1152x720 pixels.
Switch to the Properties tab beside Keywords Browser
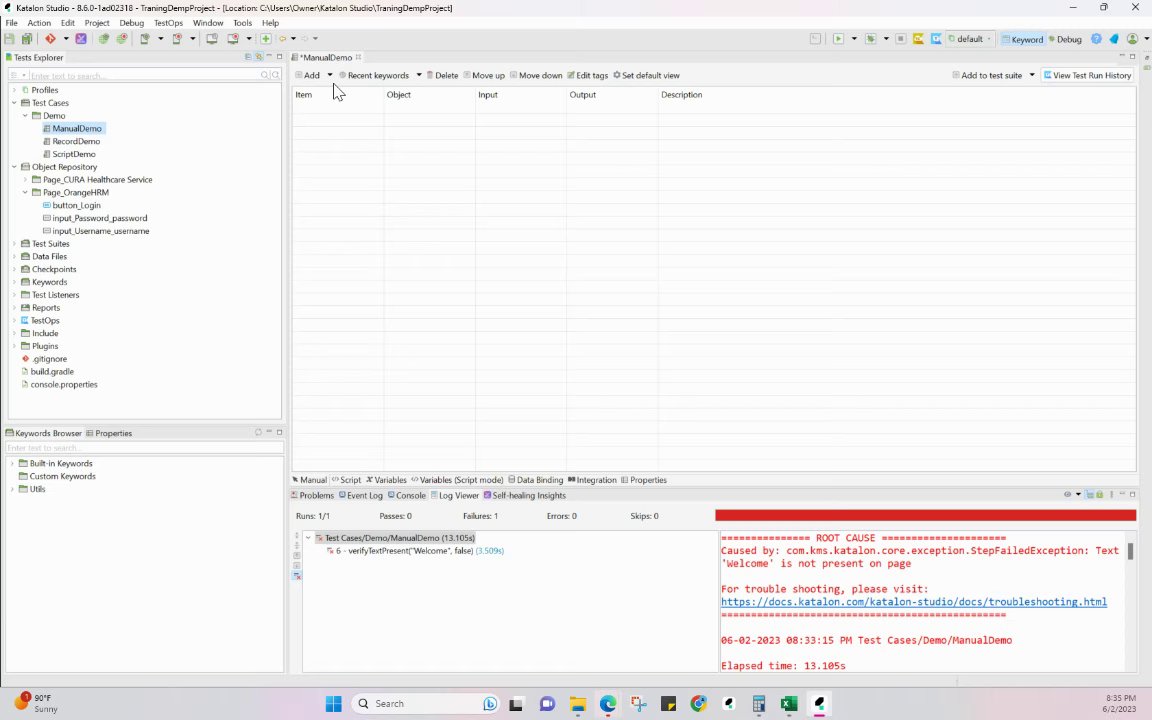[109, 433]
